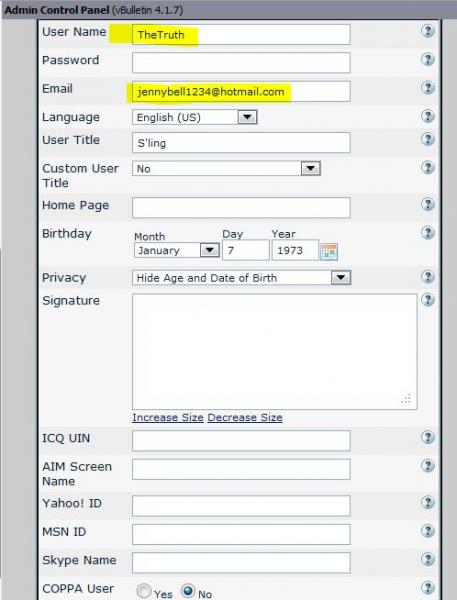Focus the ICQ UIN input field
The height and width of the screenshot is (600, 457).
(x=241, y=441)
